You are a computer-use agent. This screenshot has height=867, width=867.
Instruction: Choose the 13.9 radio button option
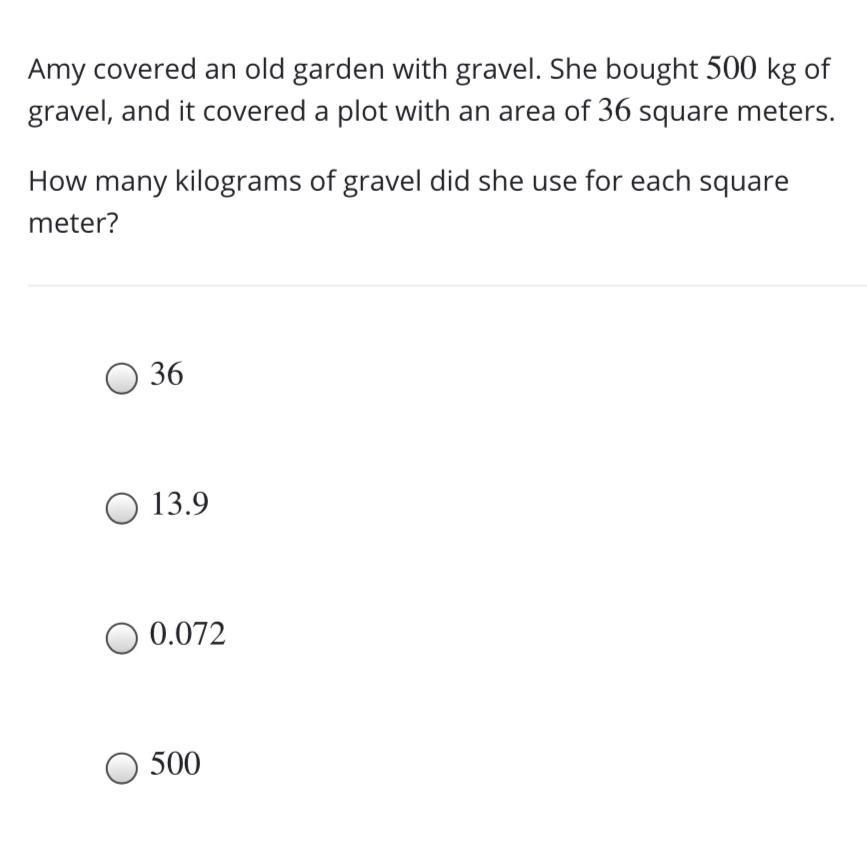122,508
